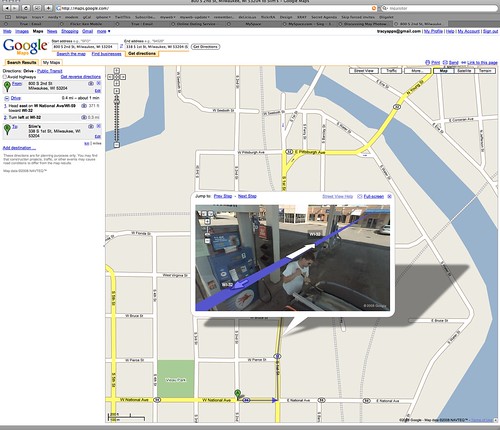Click the add bookmark plus button

49,8
